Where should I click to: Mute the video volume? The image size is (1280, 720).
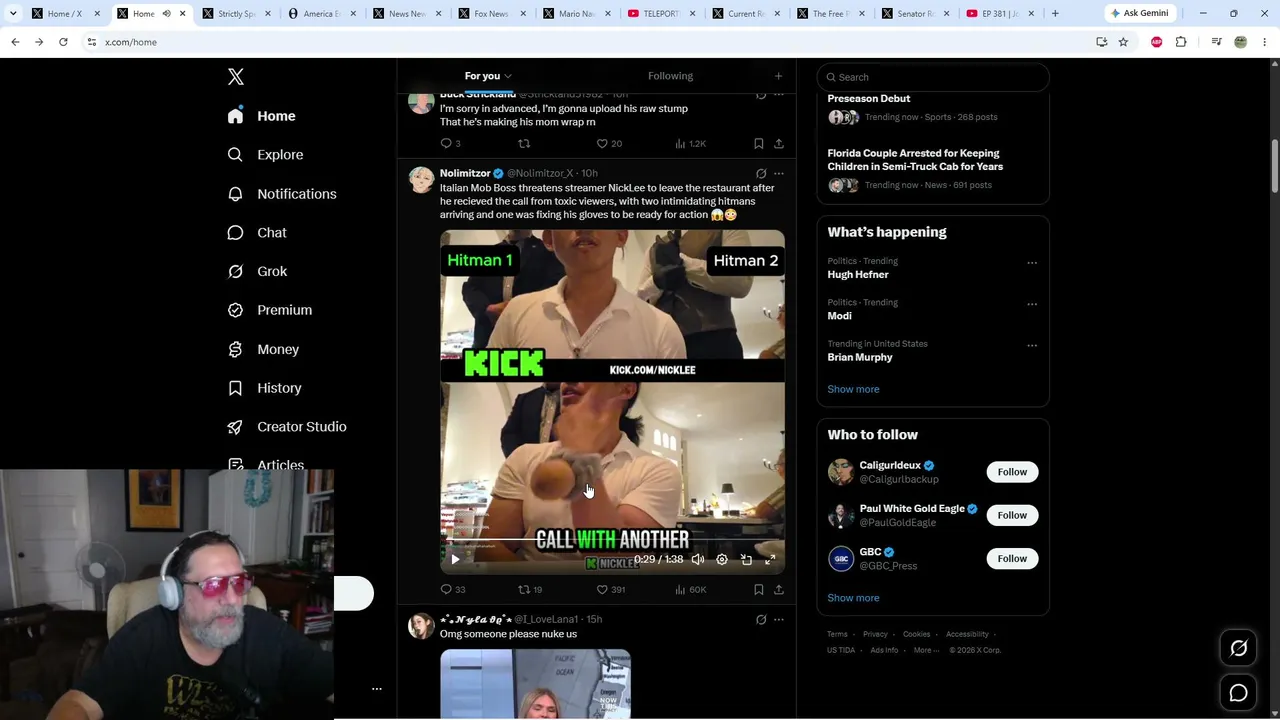coord(698,560)
